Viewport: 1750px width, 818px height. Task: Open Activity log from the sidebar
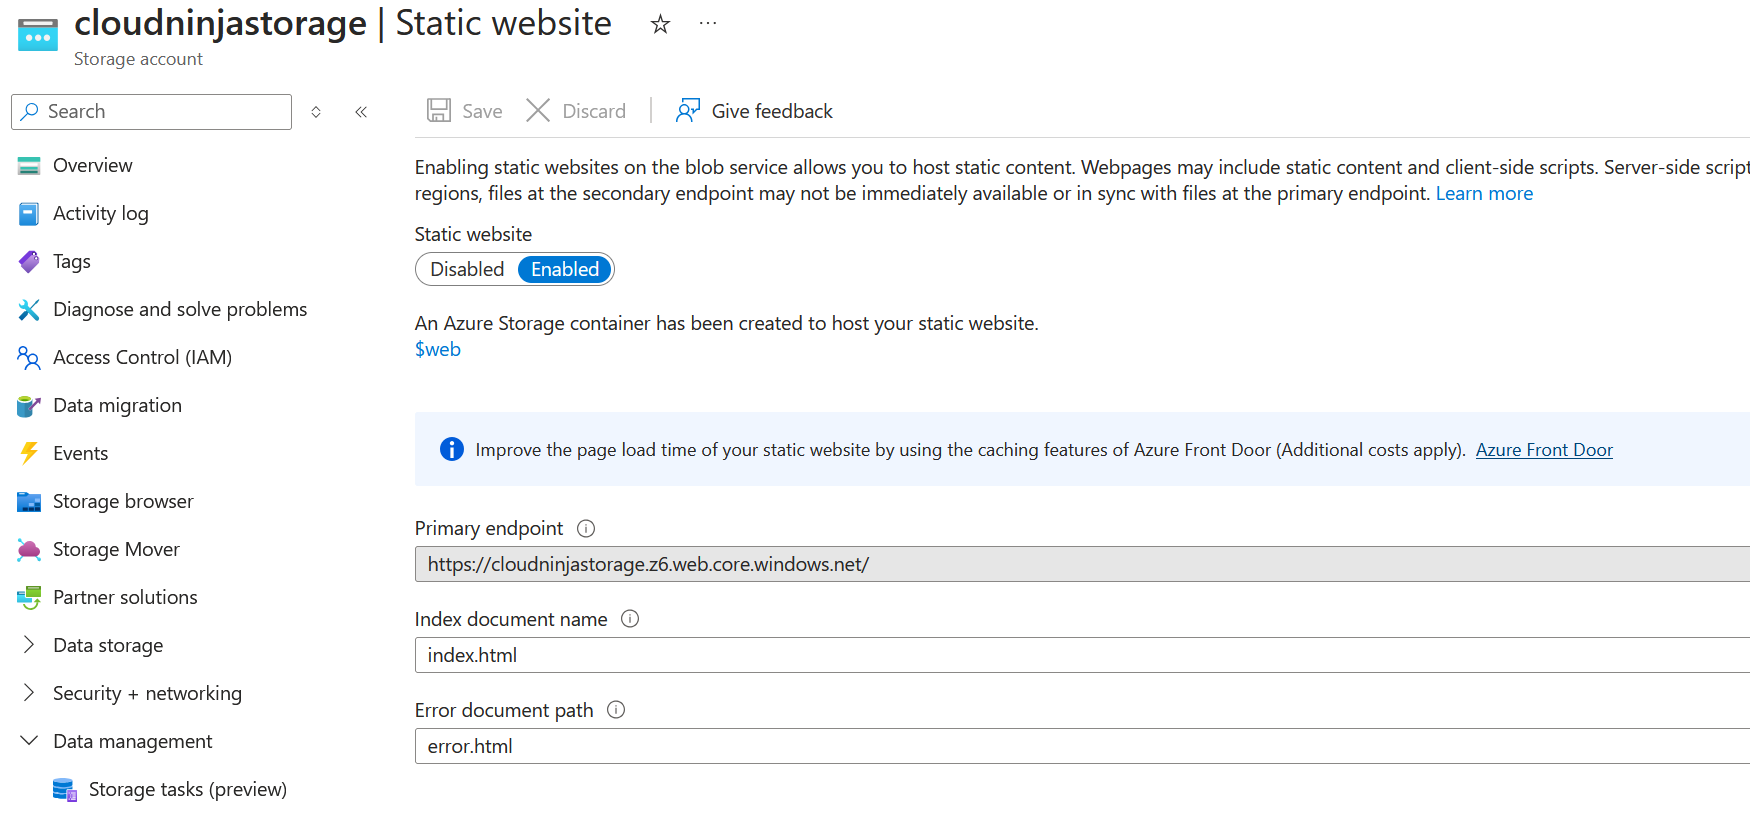(101, 214)
